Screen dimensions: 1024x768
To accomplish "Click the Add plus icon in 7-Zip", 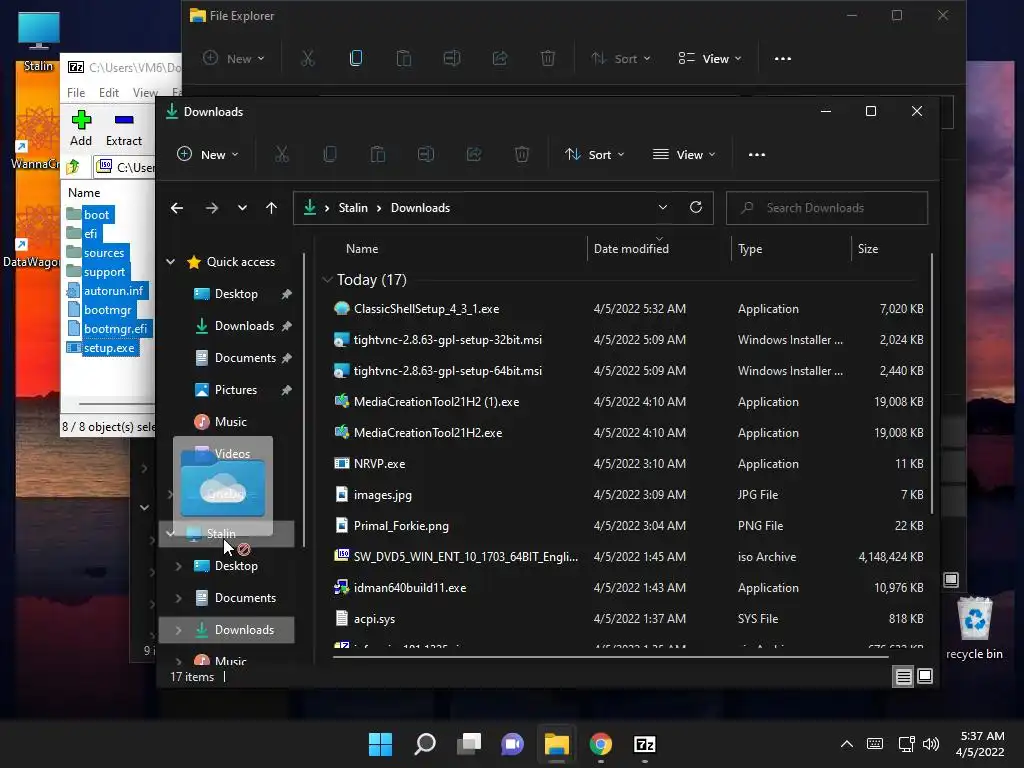I will 81,120.
